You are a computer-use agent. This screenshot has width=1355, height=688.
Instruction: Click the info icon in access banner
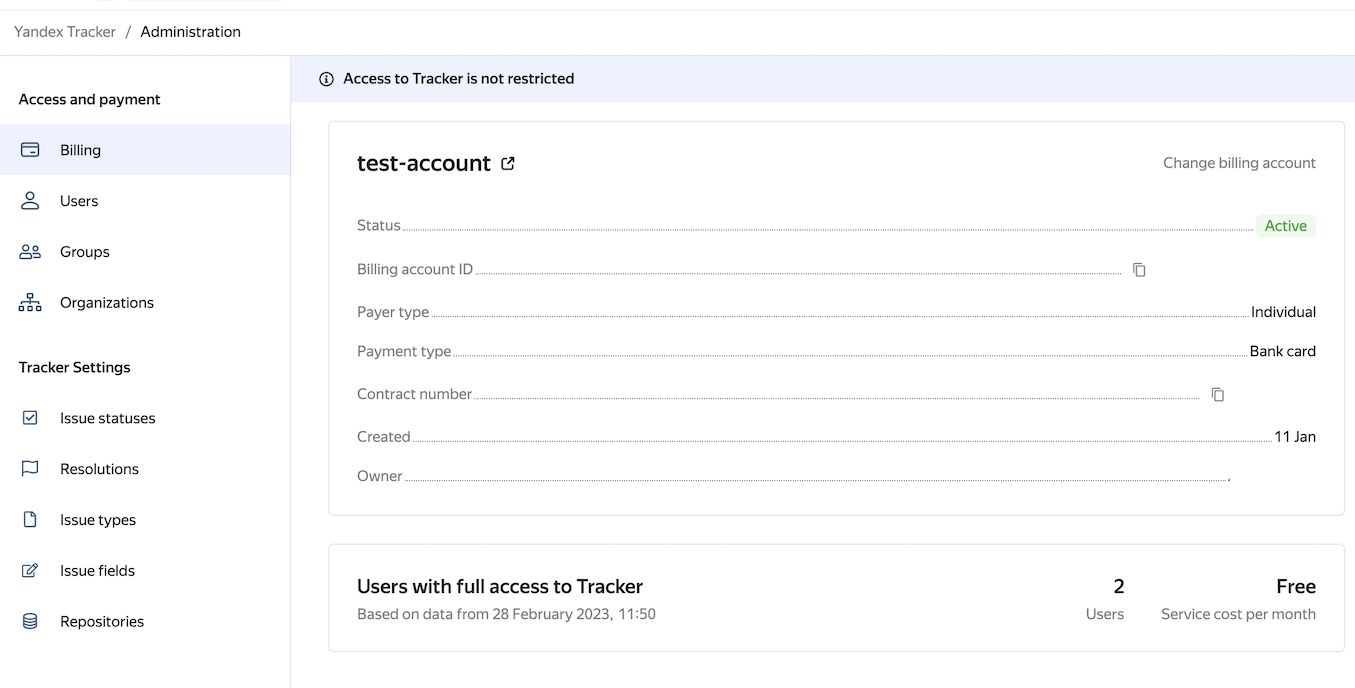pyautogui.click(x=326, y=79)
